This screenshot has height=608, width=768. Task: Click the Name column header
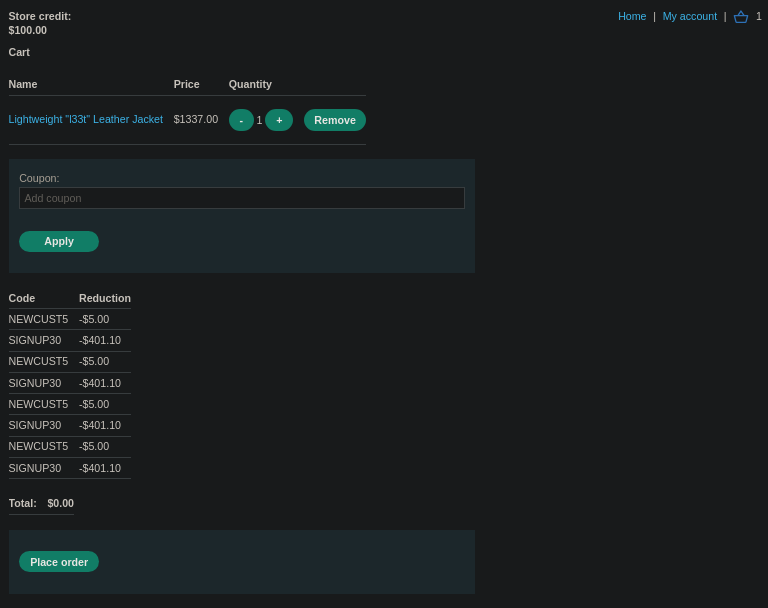click(23, 84)
